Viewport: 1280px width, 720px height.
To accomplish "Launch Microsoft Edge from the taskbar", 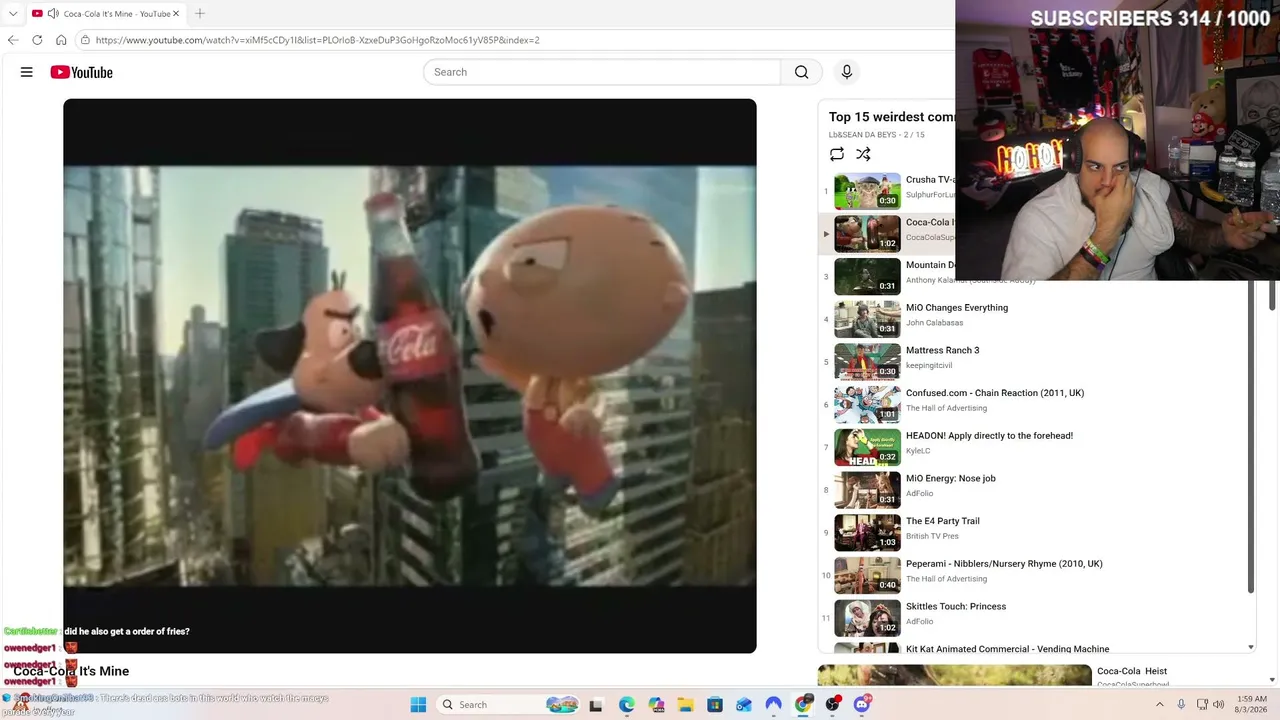I will click(x=627, y=705).
